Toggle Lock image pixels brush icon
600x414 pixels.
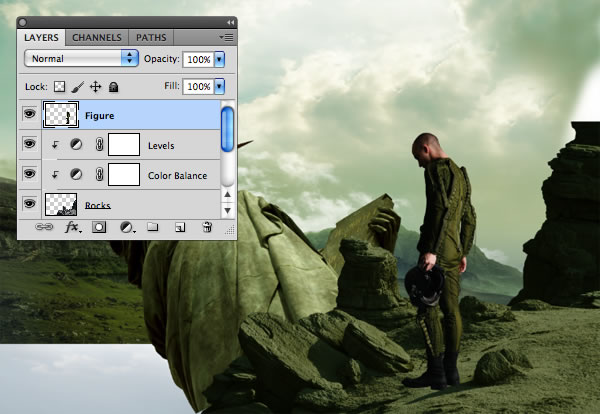(x=77, y=87)
